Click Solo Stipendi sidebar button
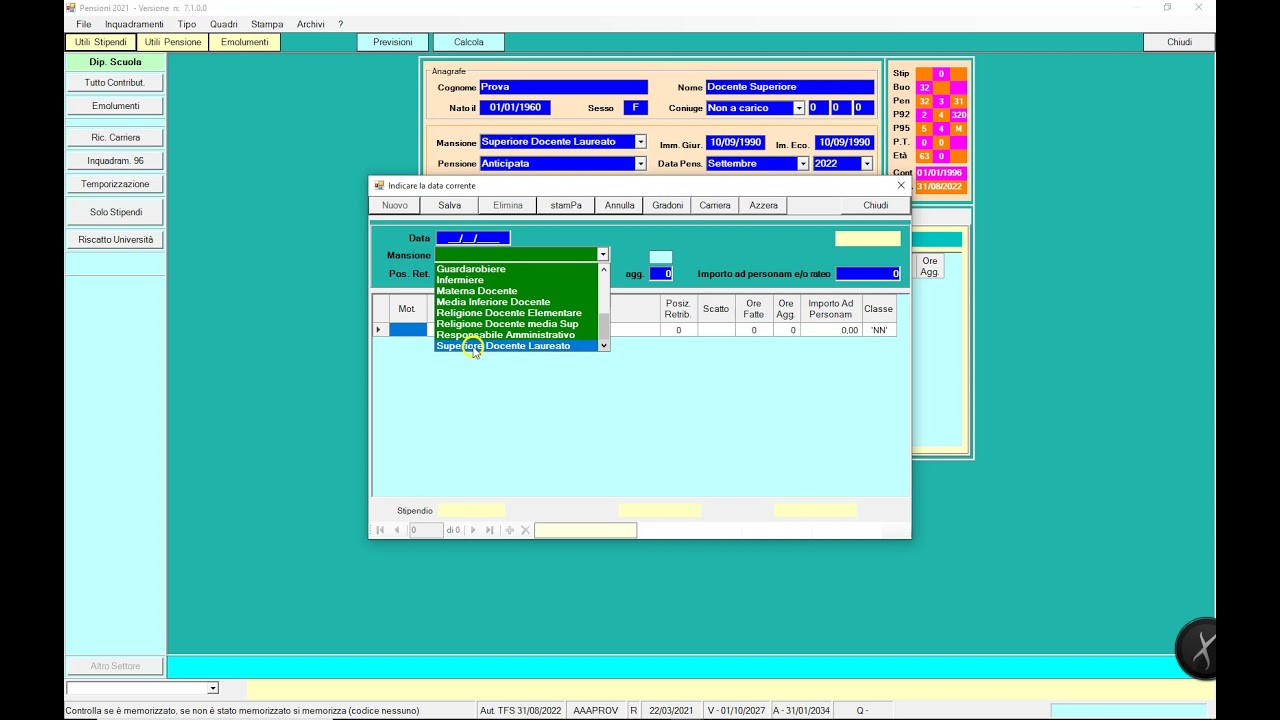This screenshot has height=720, width=1280. [115, 212]
